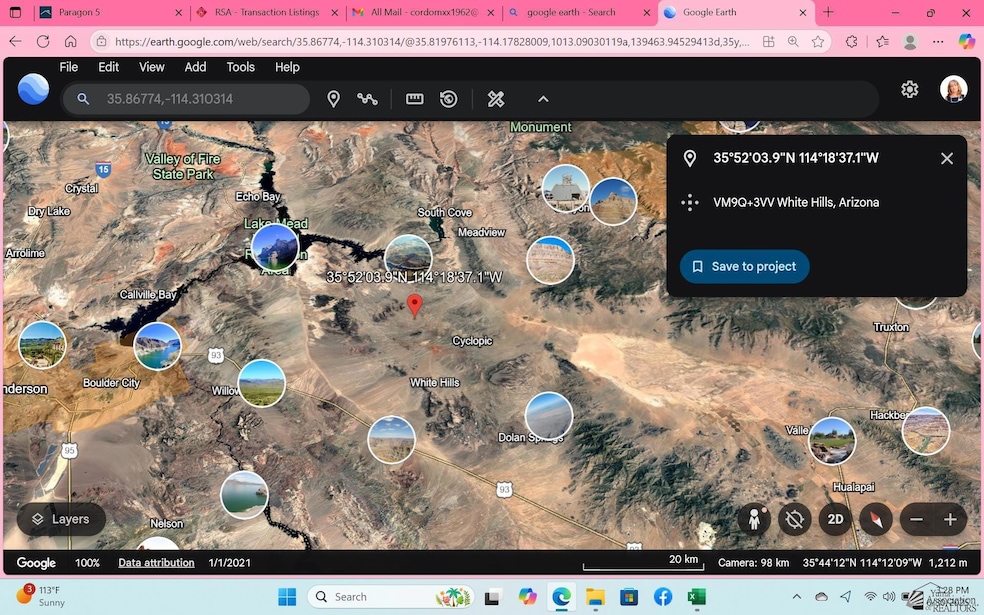Toggle the rotation lock button
This screenshot has width=984, height=615.
(795, 519)
